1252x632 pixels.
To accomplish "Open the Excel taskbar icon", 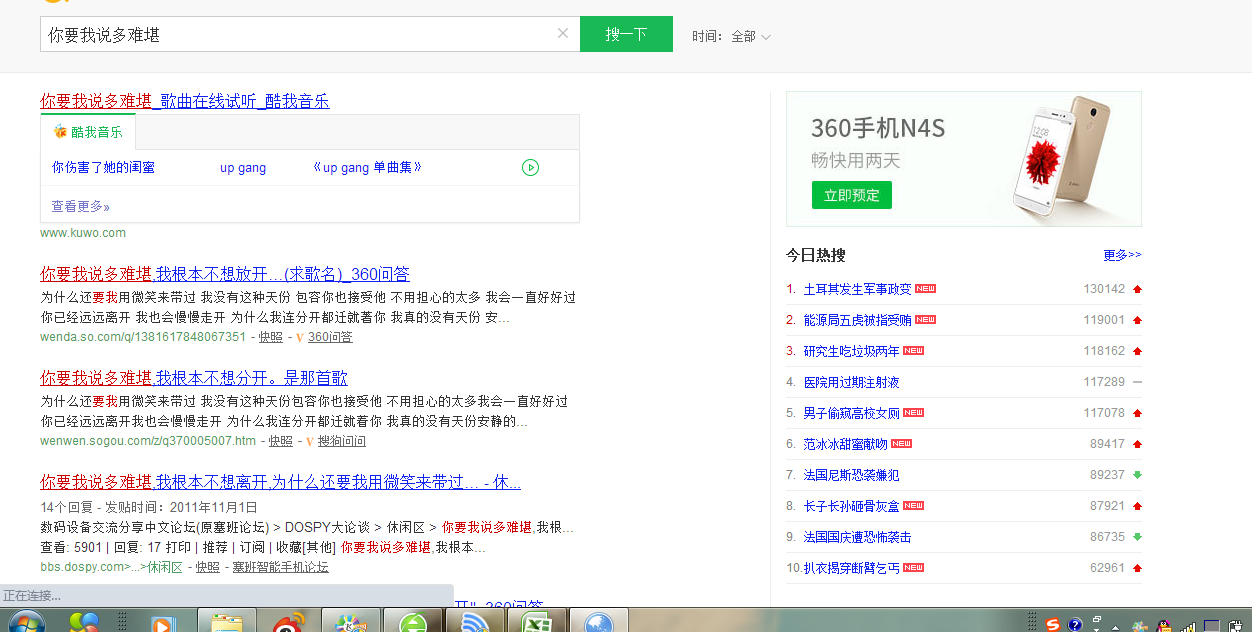I will click(x=537, y=621).
